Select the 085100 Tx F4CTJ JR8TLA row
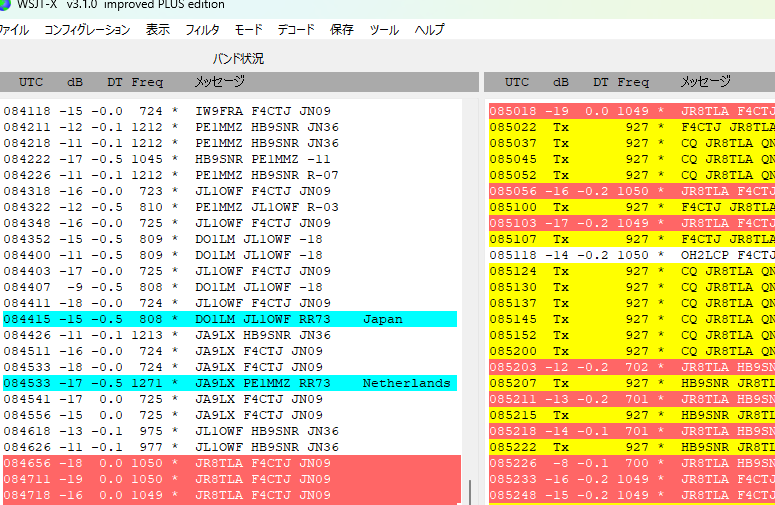The image size is (775, 505). coord(632,207)
